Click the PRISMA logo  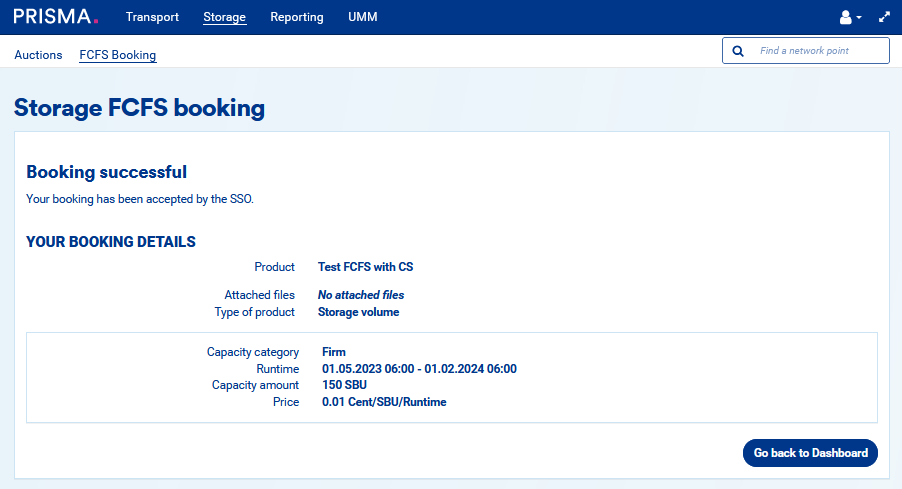pyautogui.click(x=56, y=17)
